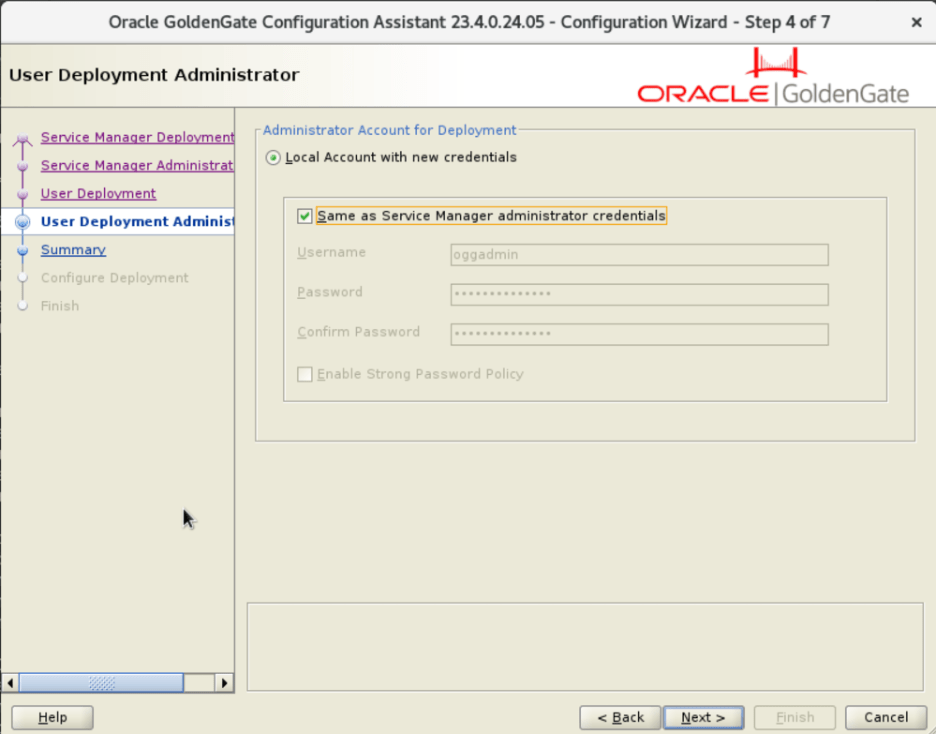The height and width of the screenshot is (734, 936).
Task: Click the Back button
Action: (620, 717)
